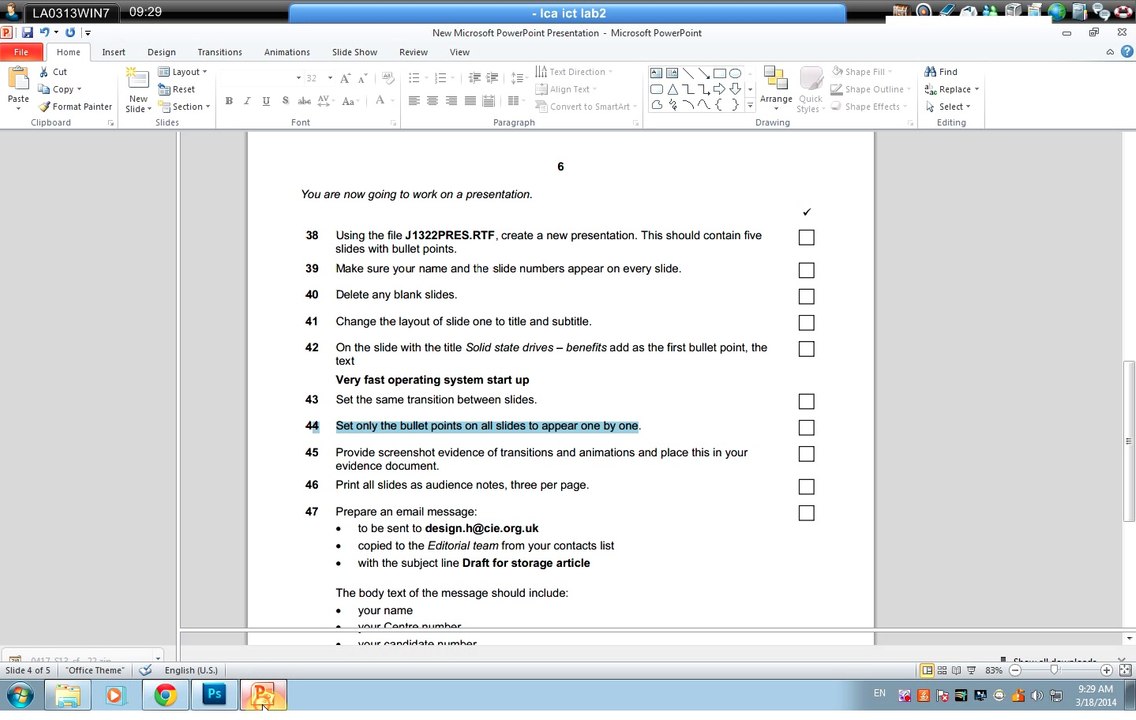Switch to the Insert tab
Image resolution: width=1136 pixels, height=720 pixels.
tap(113, 52)
